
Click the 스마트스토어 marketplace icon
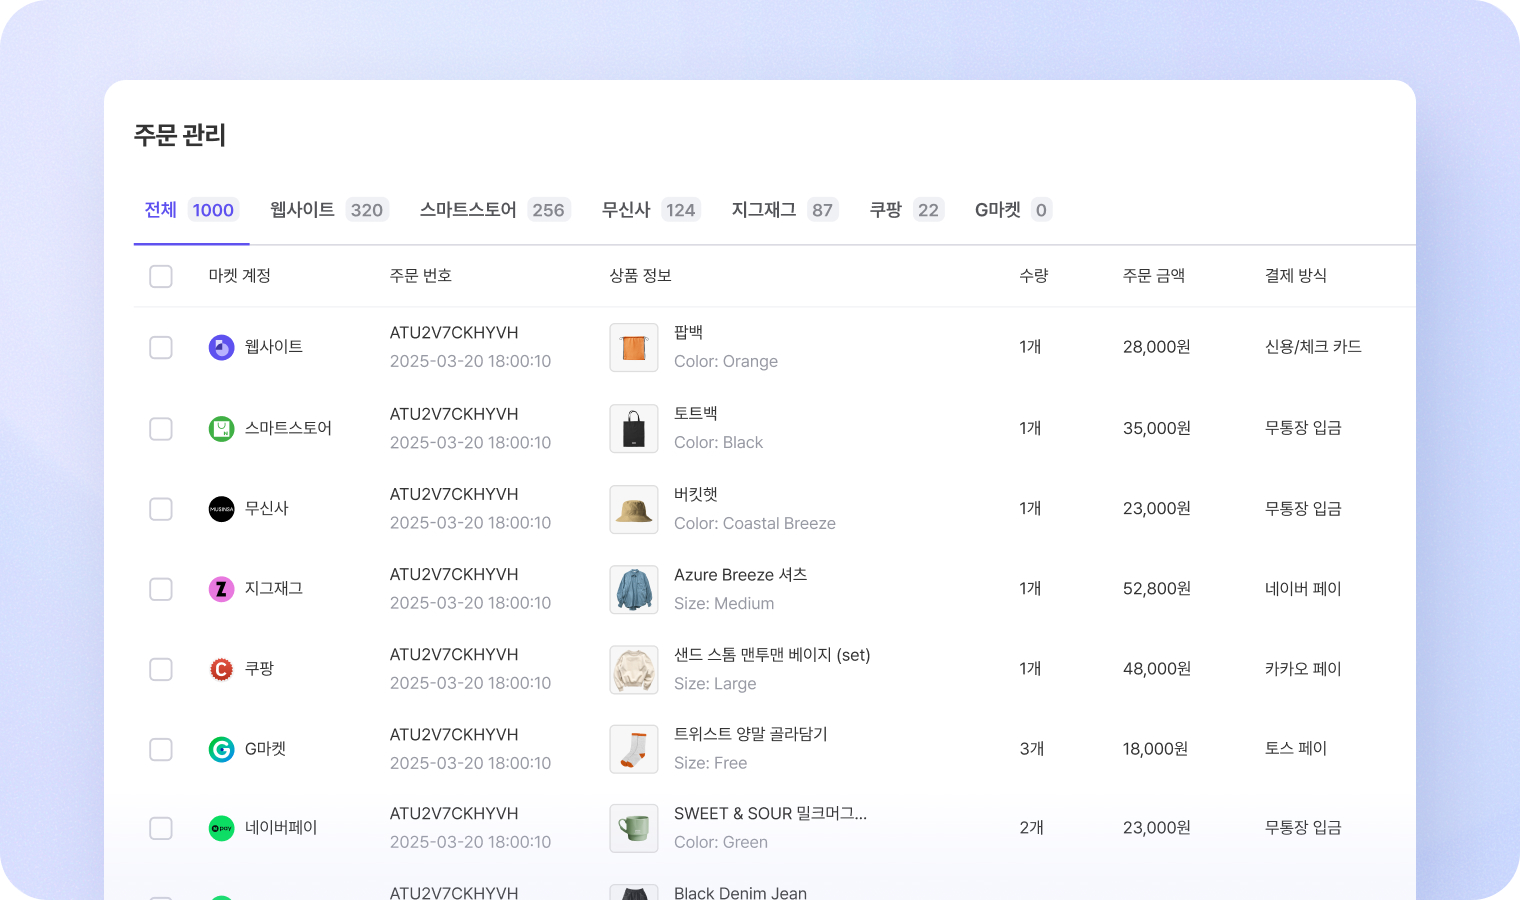tap(221, 428)
